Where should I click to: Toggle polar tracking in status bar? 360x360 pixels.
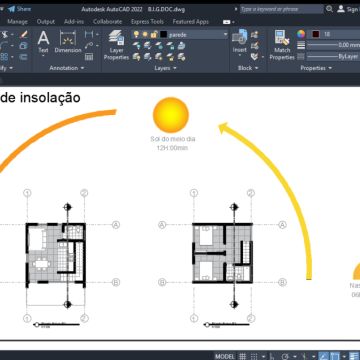[x=285, y=356]
